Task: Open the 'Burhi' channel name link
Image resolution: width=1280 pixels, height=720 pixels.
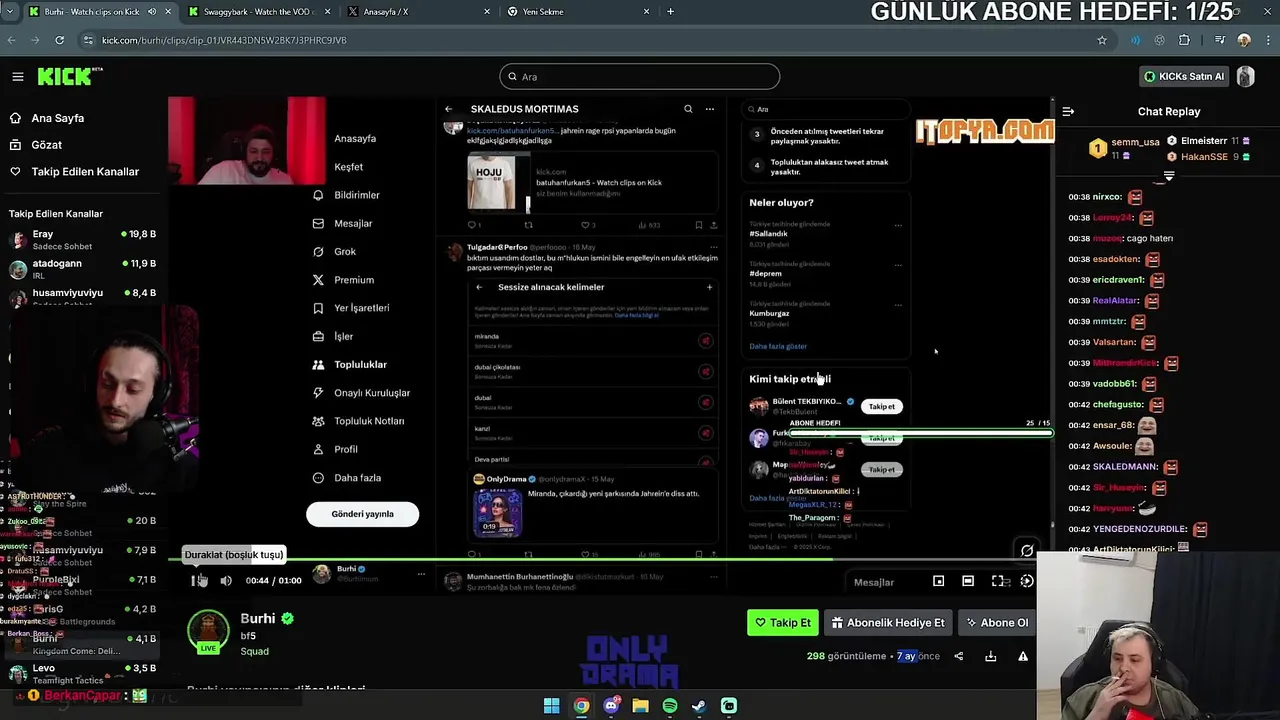Action: point(258,618)
